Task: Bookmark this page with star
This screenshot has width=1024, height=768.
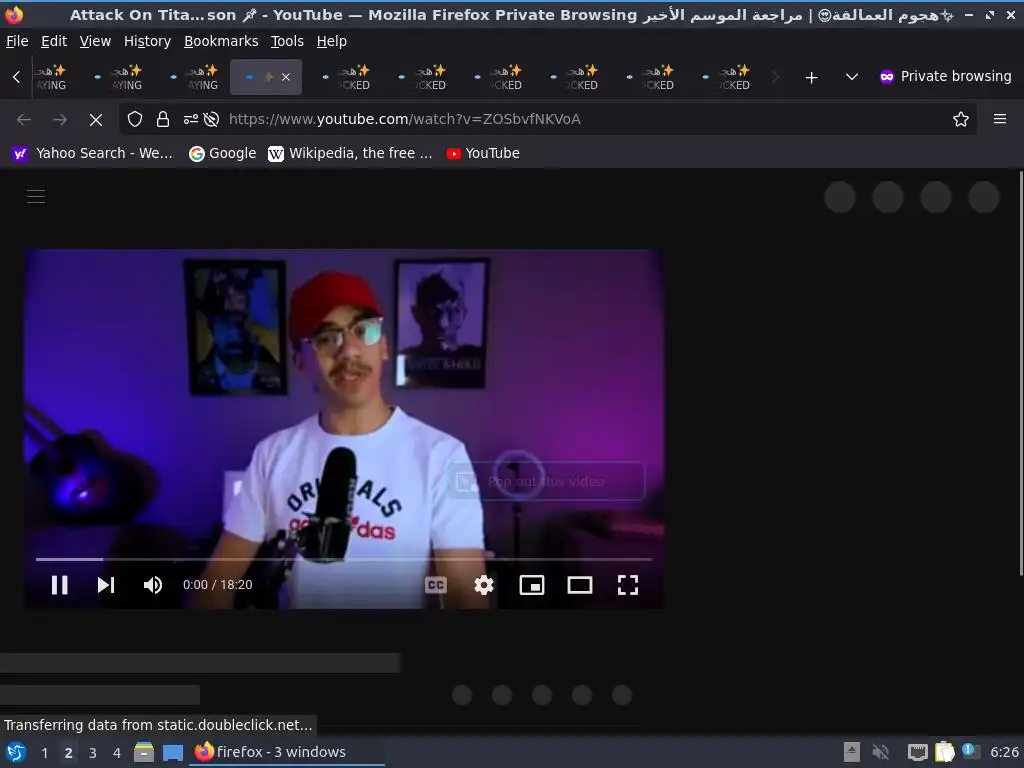Action: click(x=961, y=119)
